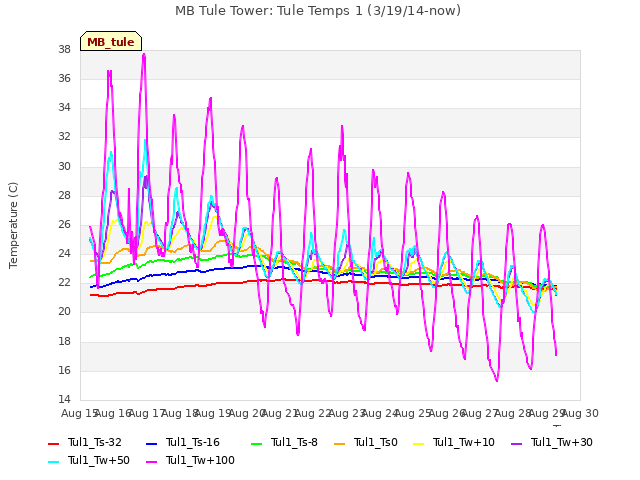Toggle the Tul1_Ts-32 legend entry
640x480 pixels.
click(85, 442)
